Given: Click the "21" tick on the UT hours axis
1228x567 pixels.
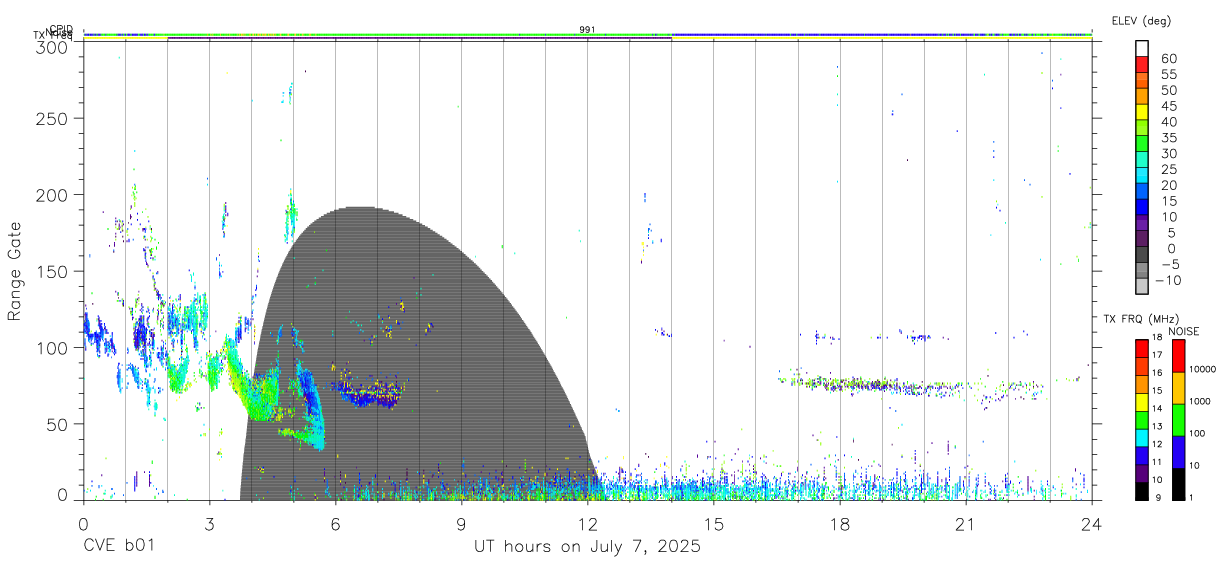Looking at the screenshot, I should (x=966, y=524).
